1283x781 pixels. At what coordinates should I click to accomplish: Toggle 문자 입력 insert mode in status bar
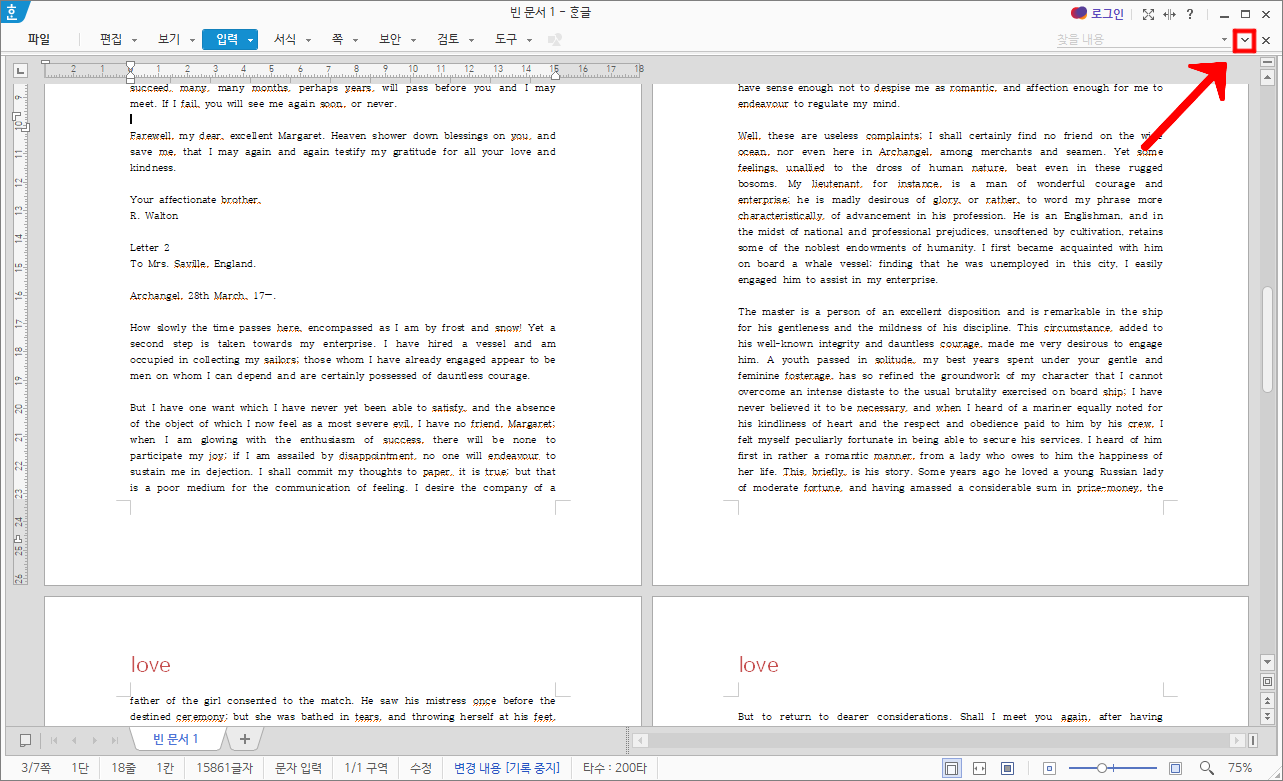[x=298, y=768]
